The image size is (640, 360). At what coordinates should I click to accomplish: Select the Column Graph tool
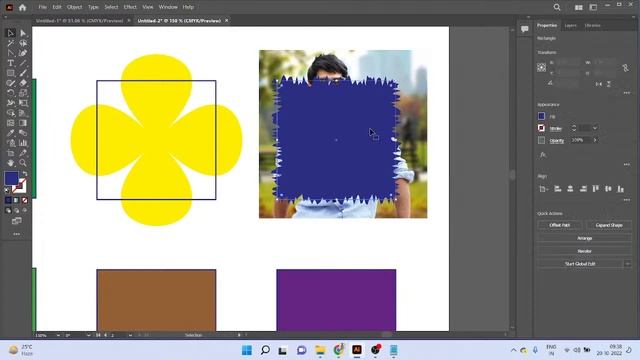[23, 143]
